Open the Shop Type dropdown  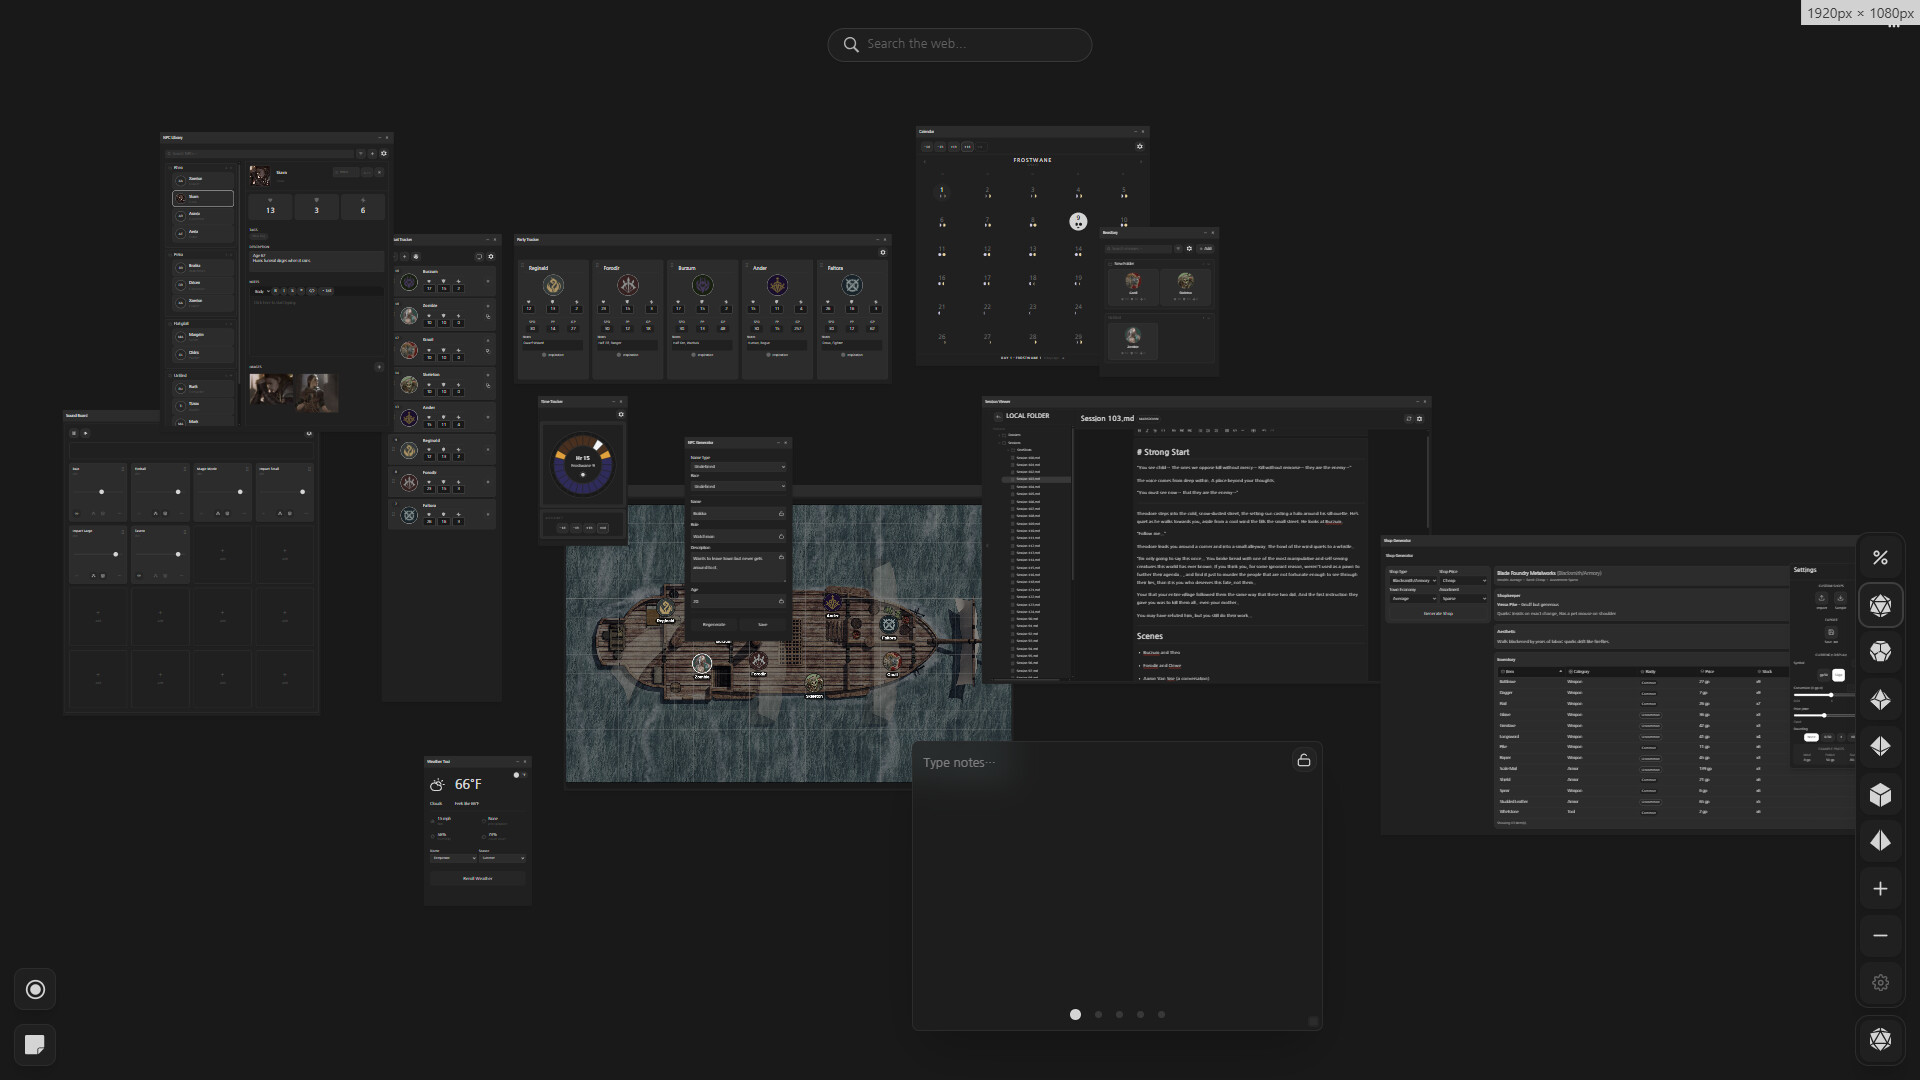[1412, 580]
